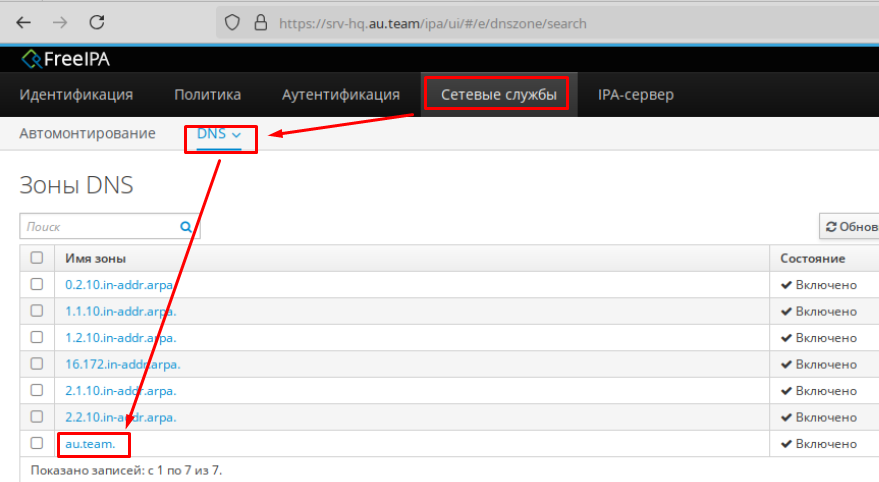Click the magnifier search icon
The height and width of the screenshot is (482, 879).
[185, 227]
